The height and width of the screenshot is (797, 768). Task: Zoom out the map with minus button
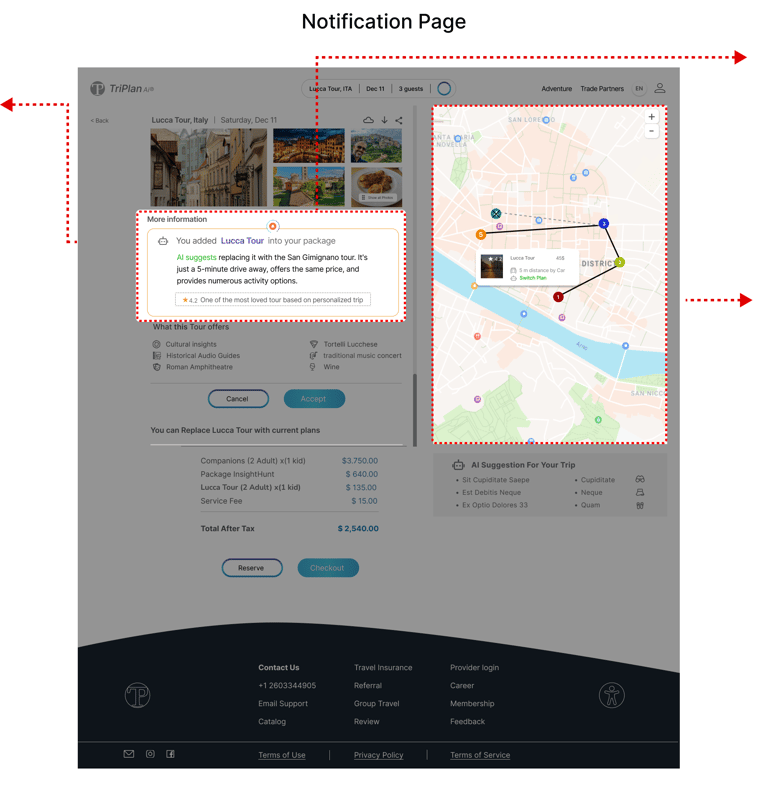[651, 131]
